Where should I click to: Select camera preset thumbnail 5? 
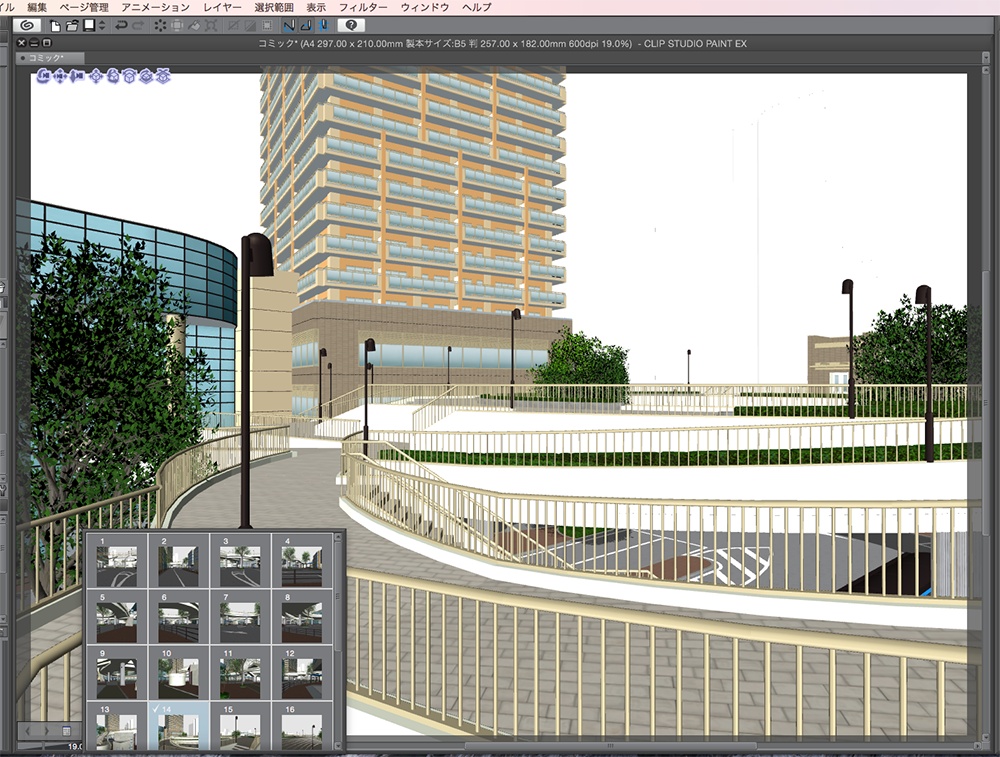117,617
